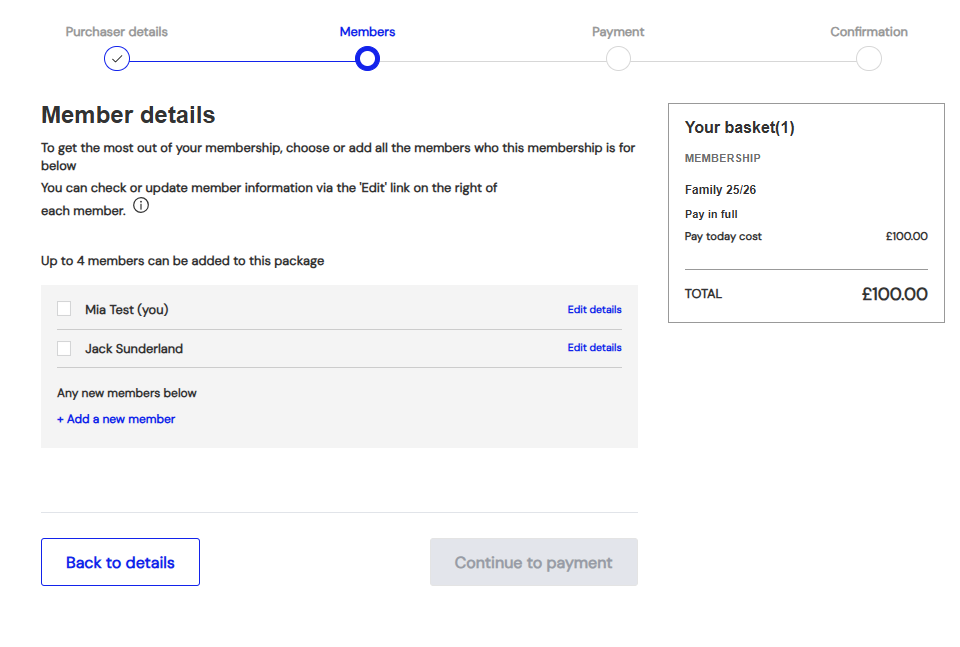The width and height of the screenshot is (960, 647).
Task: Jump to the Payment step label
Action: point(618,32)
